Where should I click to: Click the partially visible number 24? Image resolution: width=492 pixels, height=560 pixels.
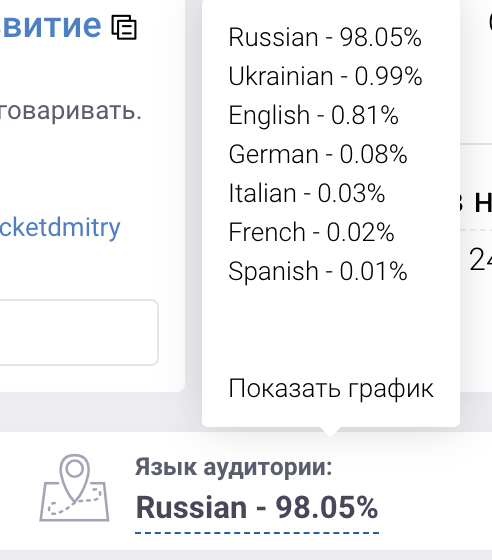[481, 260]
